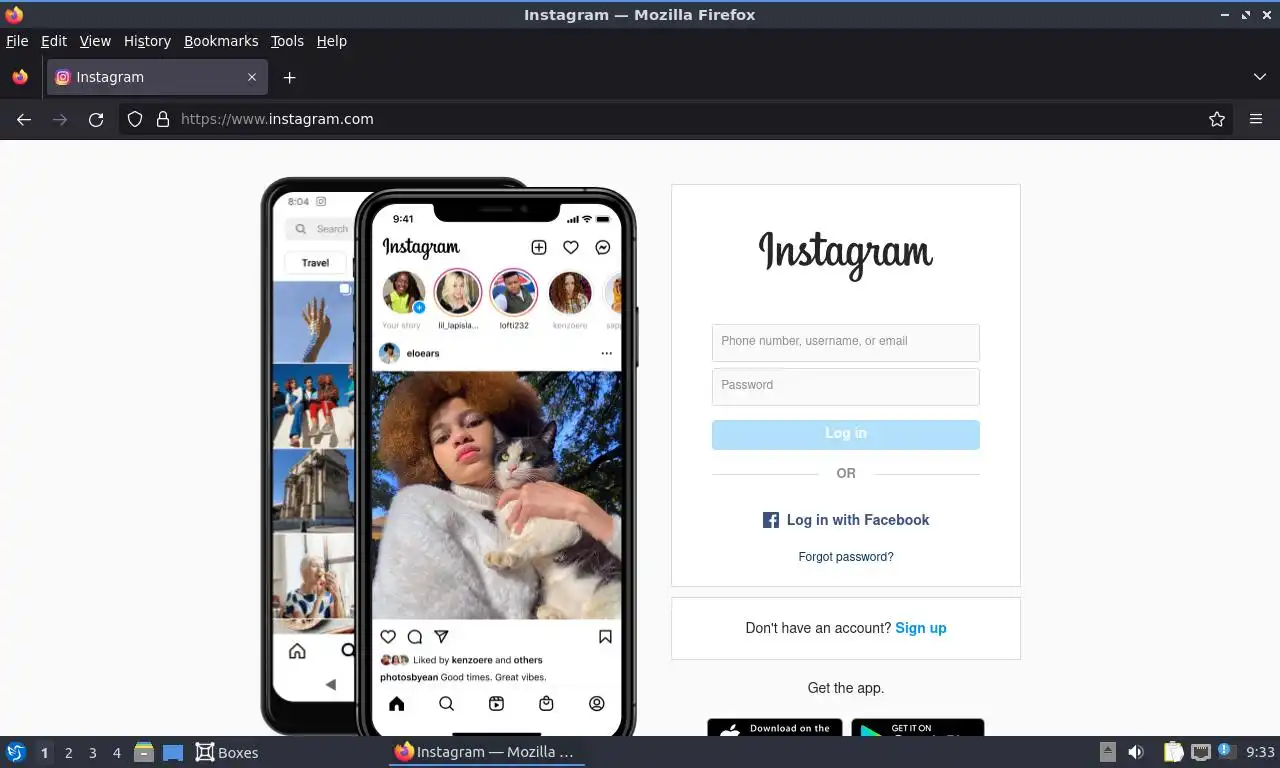Click the Log in button
The image size is (1280, 768).
(846, 434)
